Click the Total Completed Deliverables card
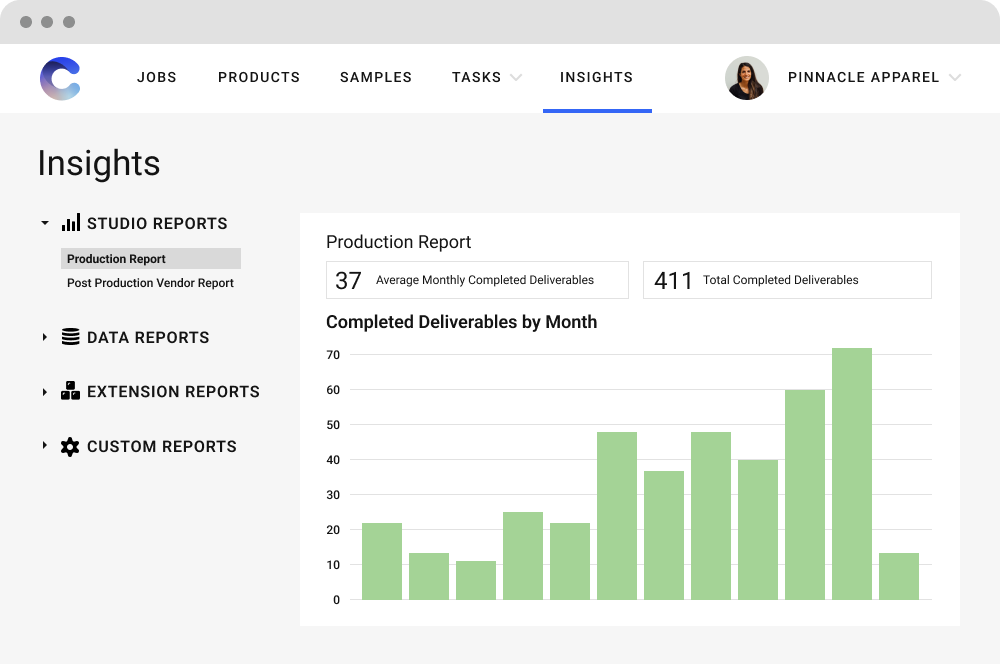Screen dimensions: 1000x664 [x=787, y=280]
